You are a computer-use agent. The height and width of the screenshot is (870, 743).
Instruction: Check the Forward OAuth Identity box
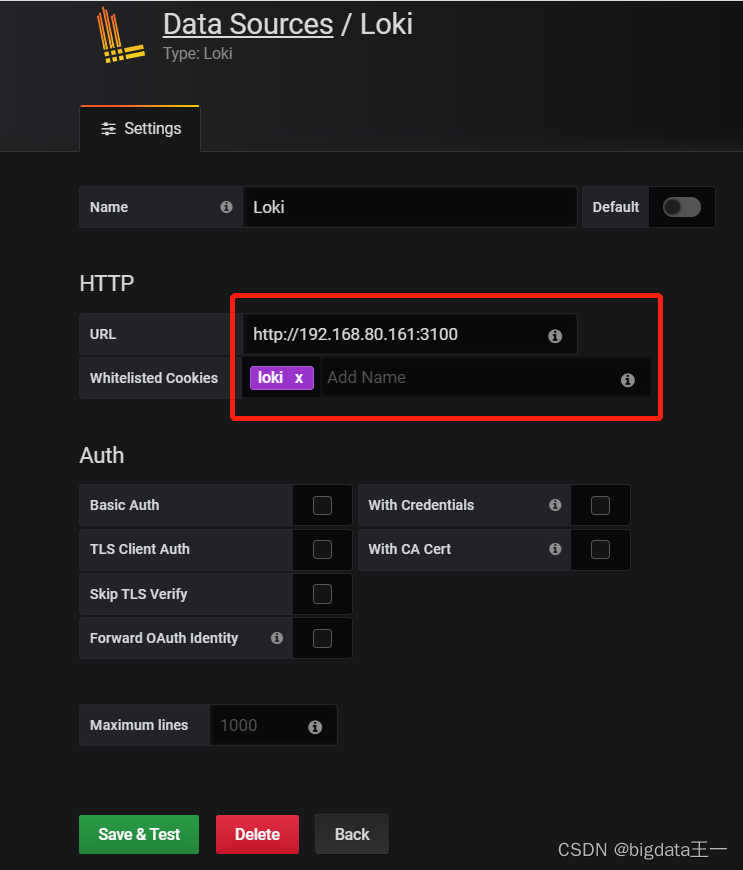coord(322,638)
